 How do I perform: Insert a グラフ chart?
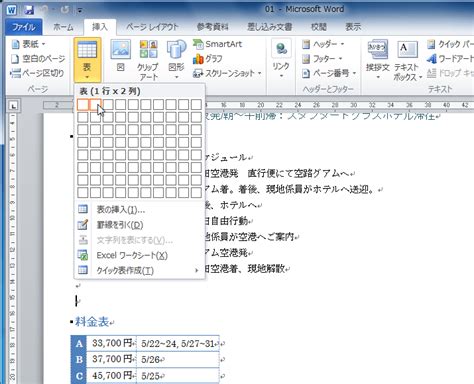pyautogui.click(x=208, y=59)
